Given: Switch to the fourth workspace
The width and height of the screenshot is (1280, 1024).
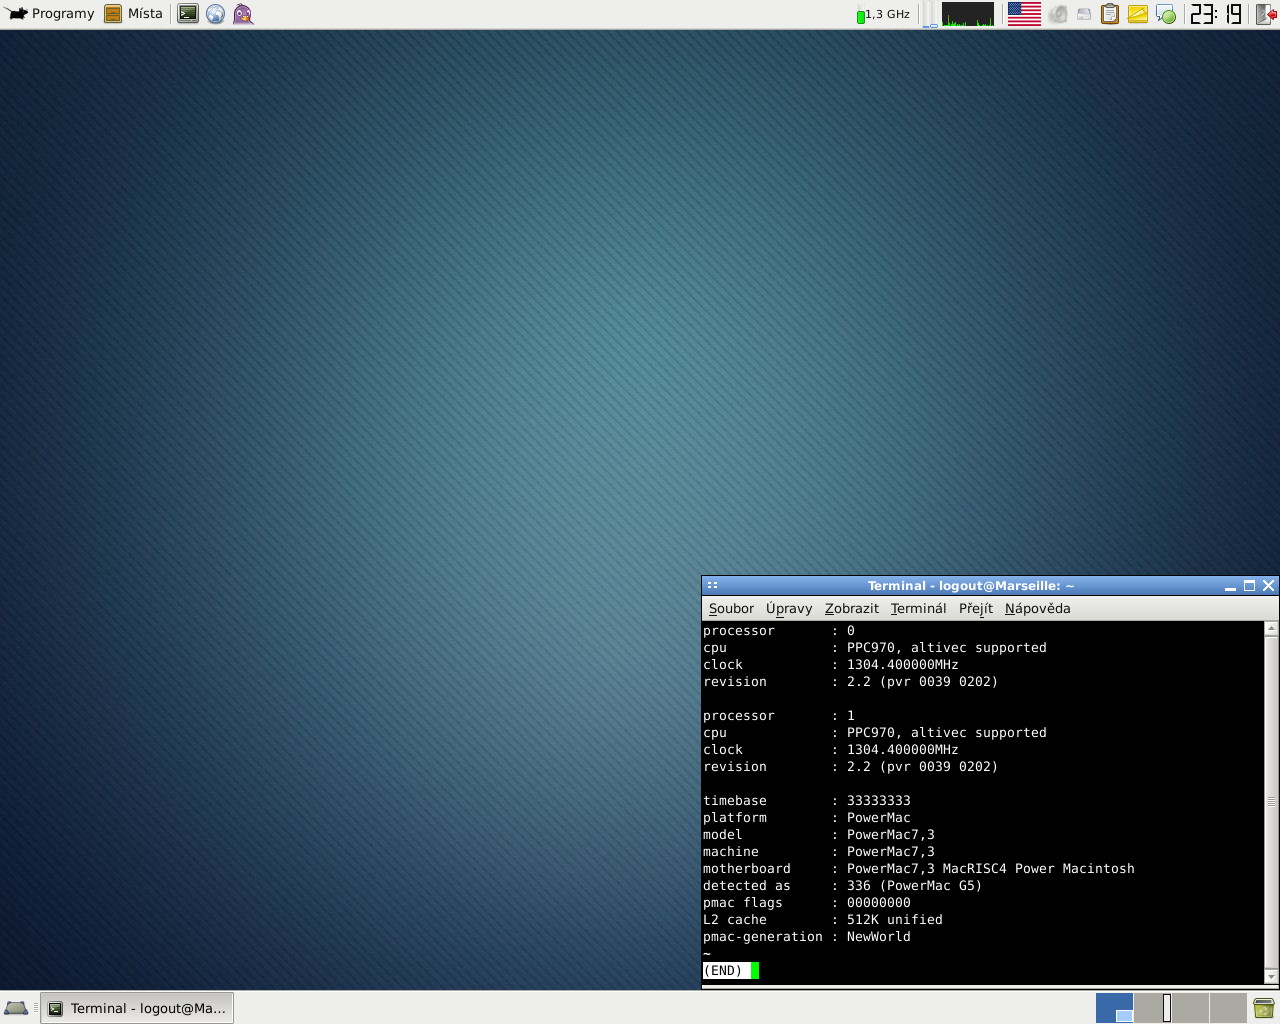Looking at the screenshot, I should tap(1227, 1008).
